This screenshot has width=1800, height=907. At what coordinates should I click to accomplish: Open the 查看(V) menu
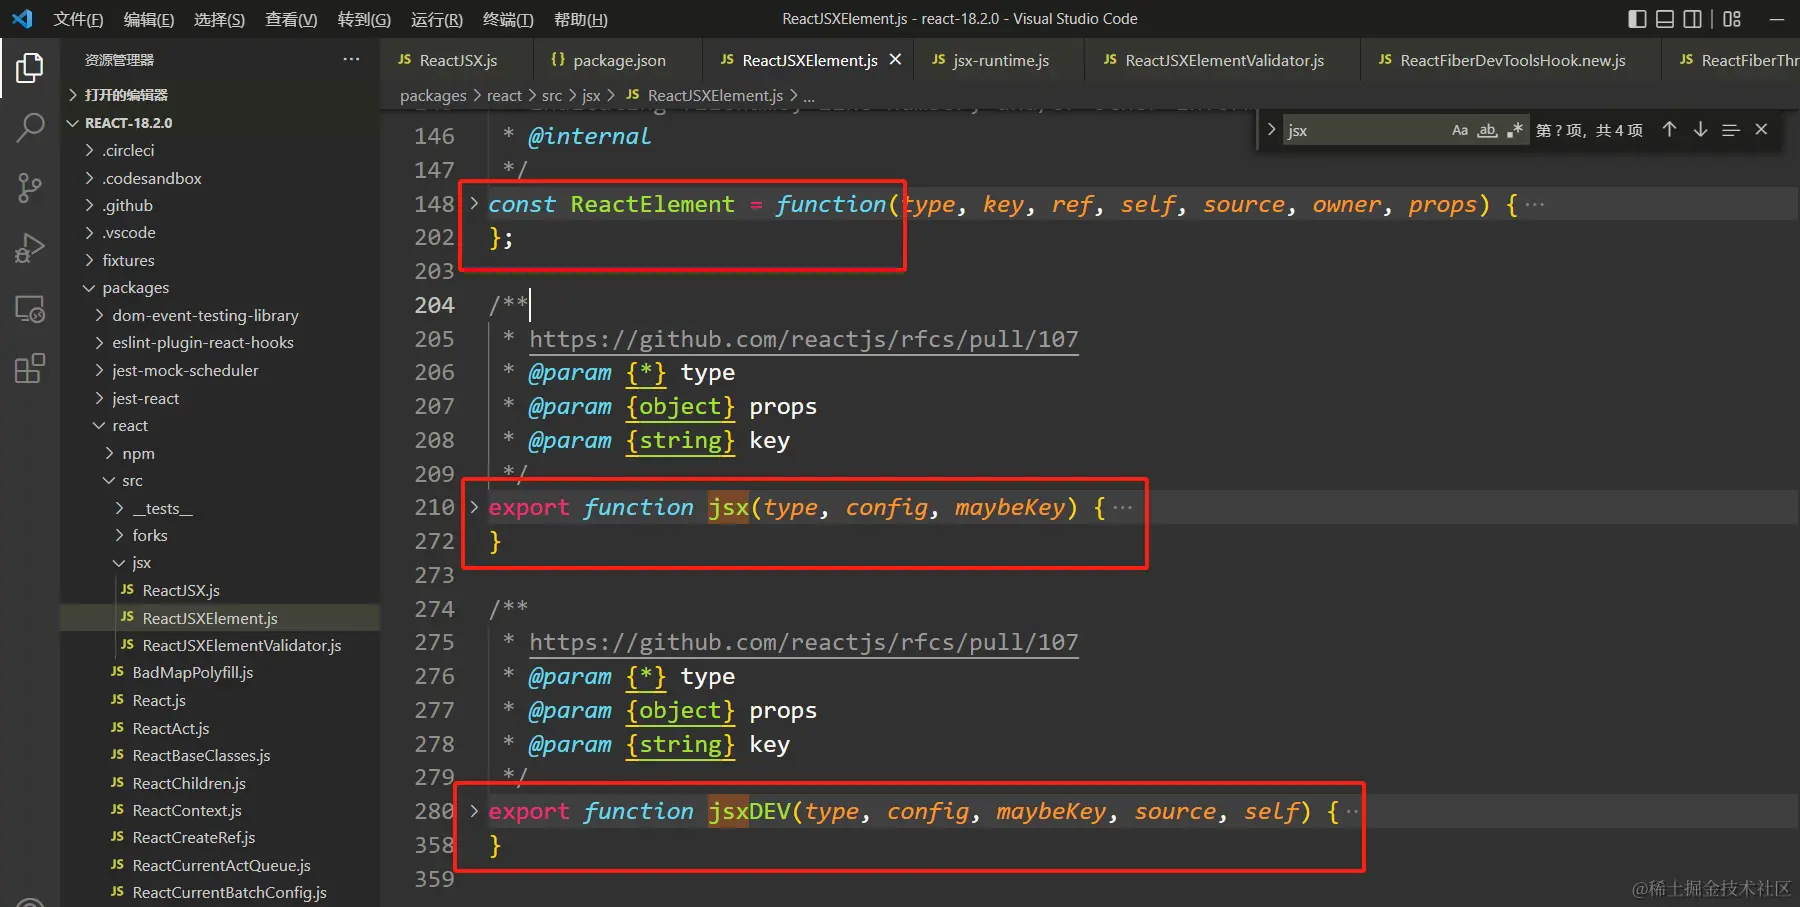(x=291, y=19)
